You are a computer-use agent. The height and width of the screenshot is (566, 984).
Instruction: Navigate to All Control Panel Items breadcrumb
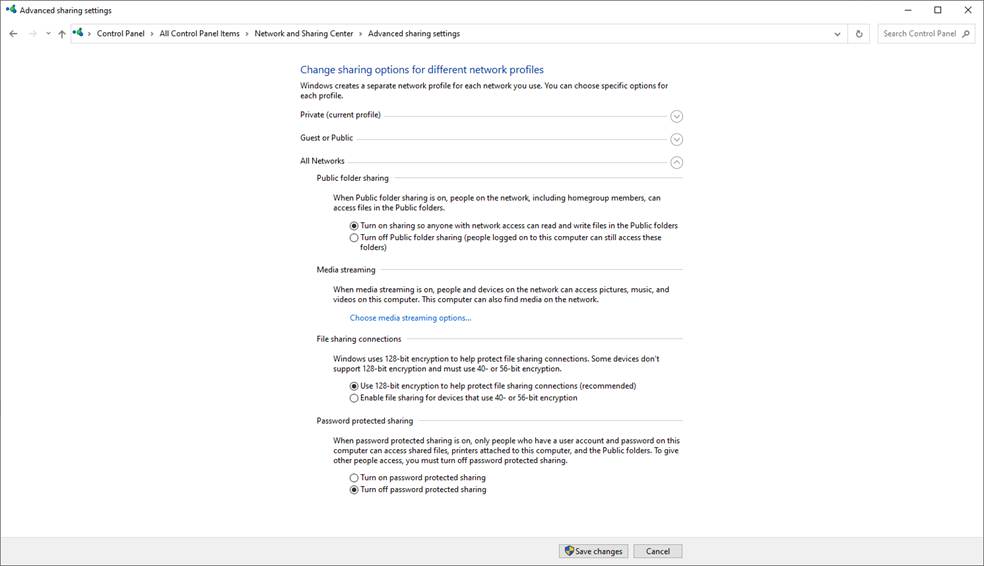click(200, 34)
